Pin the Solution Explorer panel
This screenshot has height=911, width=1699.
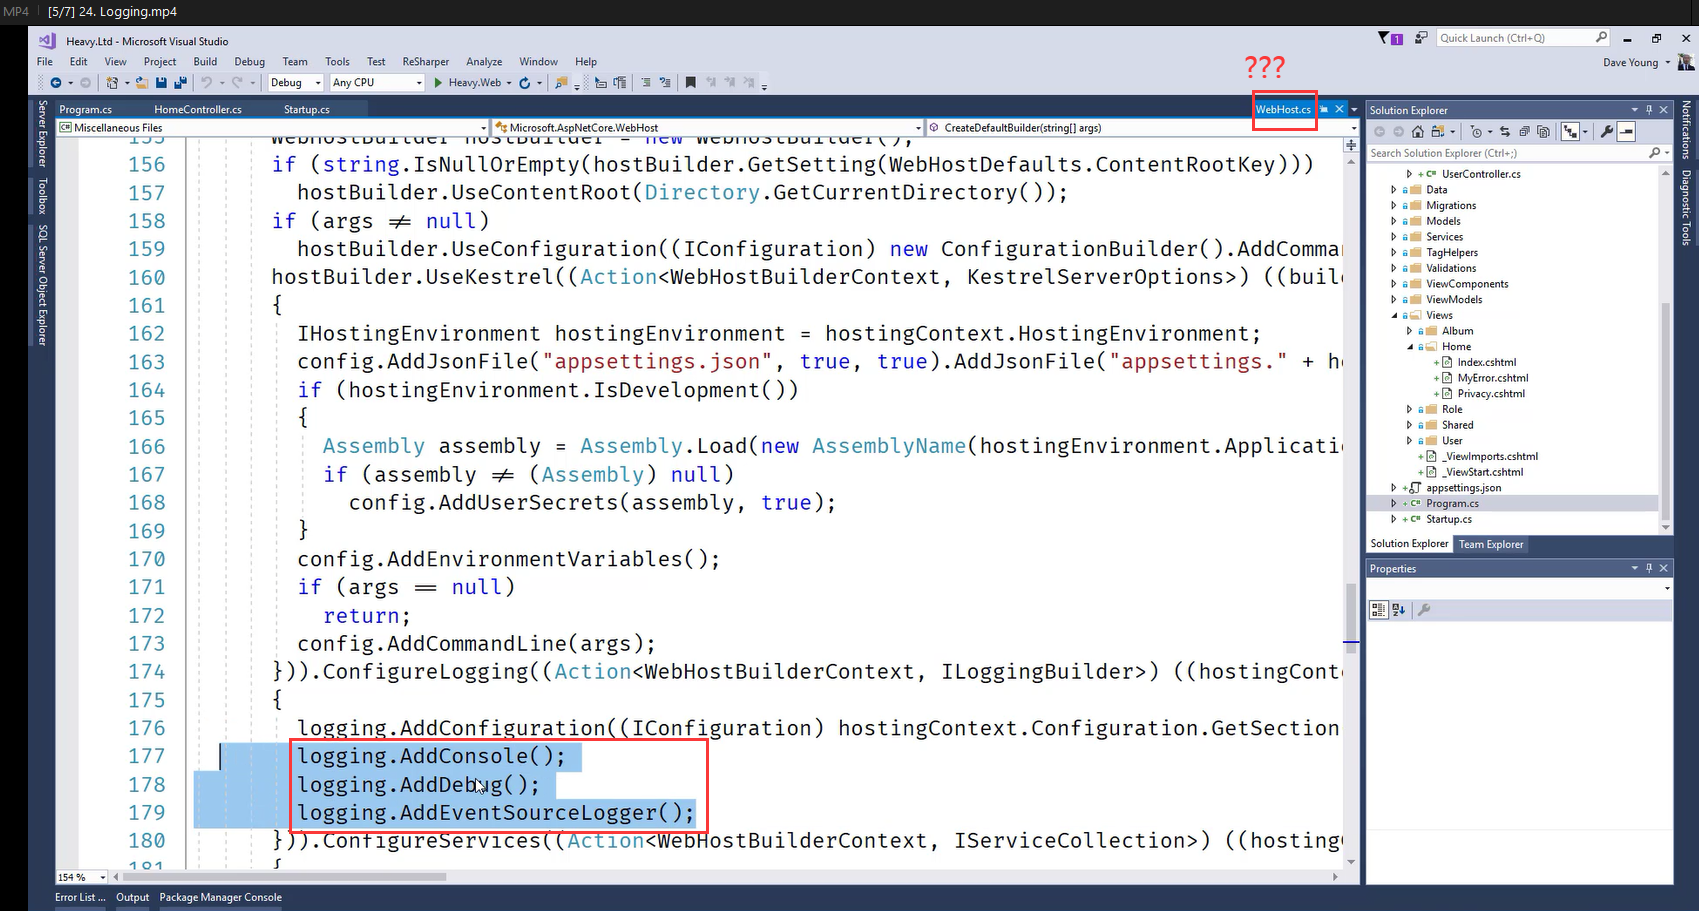pyautogui.click(x=1649, y=110)
